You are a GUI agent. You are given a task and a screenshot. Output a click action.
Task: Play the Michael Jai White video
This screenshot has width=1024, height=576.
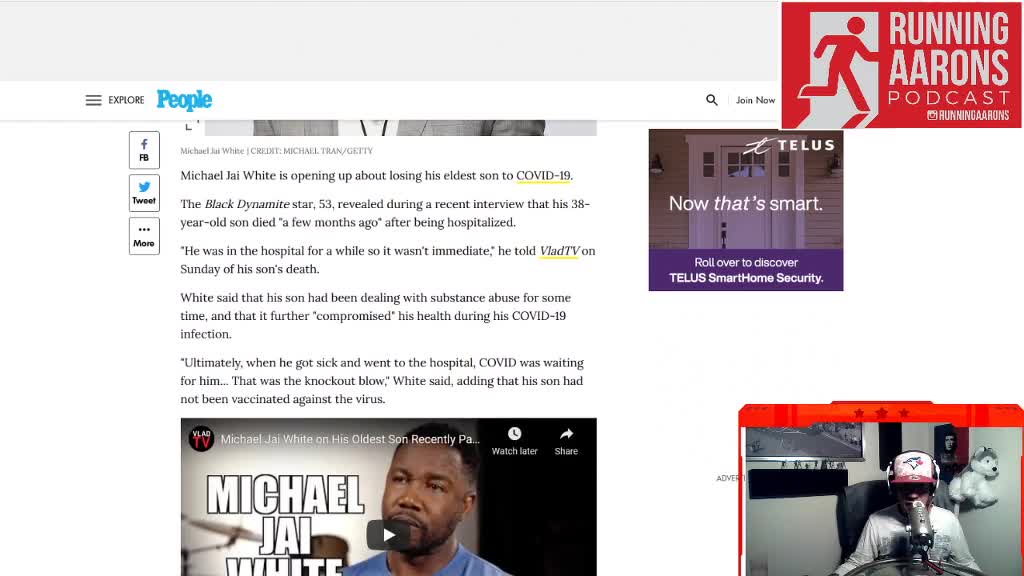(389, 536)
